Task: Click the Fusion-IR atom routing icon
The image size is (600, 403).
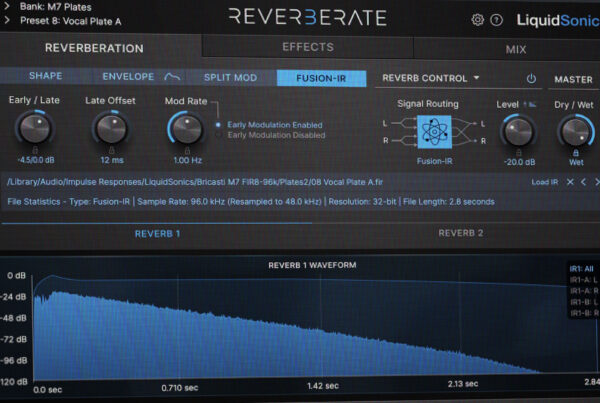Action: pyautogui.click(x=434, y=132)
